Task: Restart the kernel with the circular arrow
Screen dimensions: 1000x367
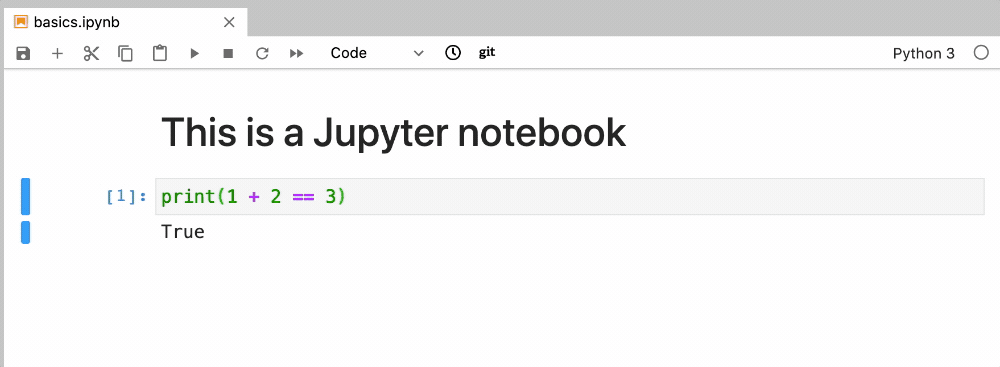Action: 262,54
